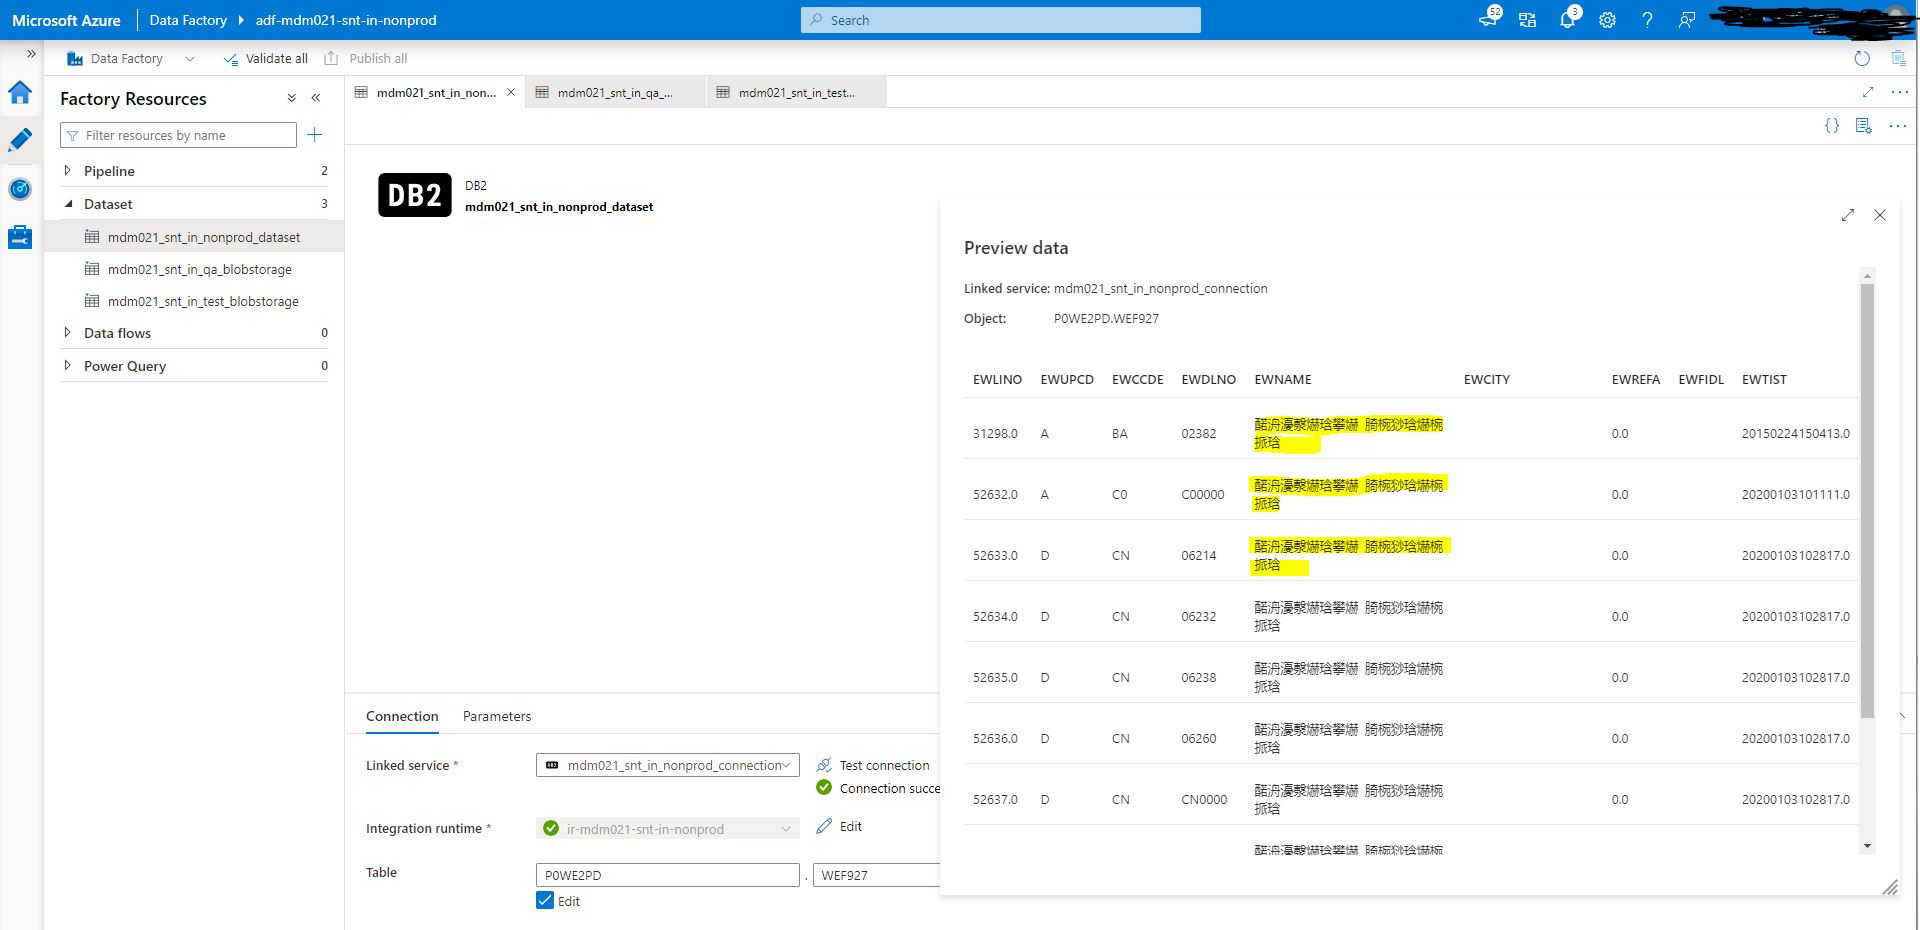Click the EWNAME column header
This screenshot has width=1920, height=930.
click(x=1283, y=379)
